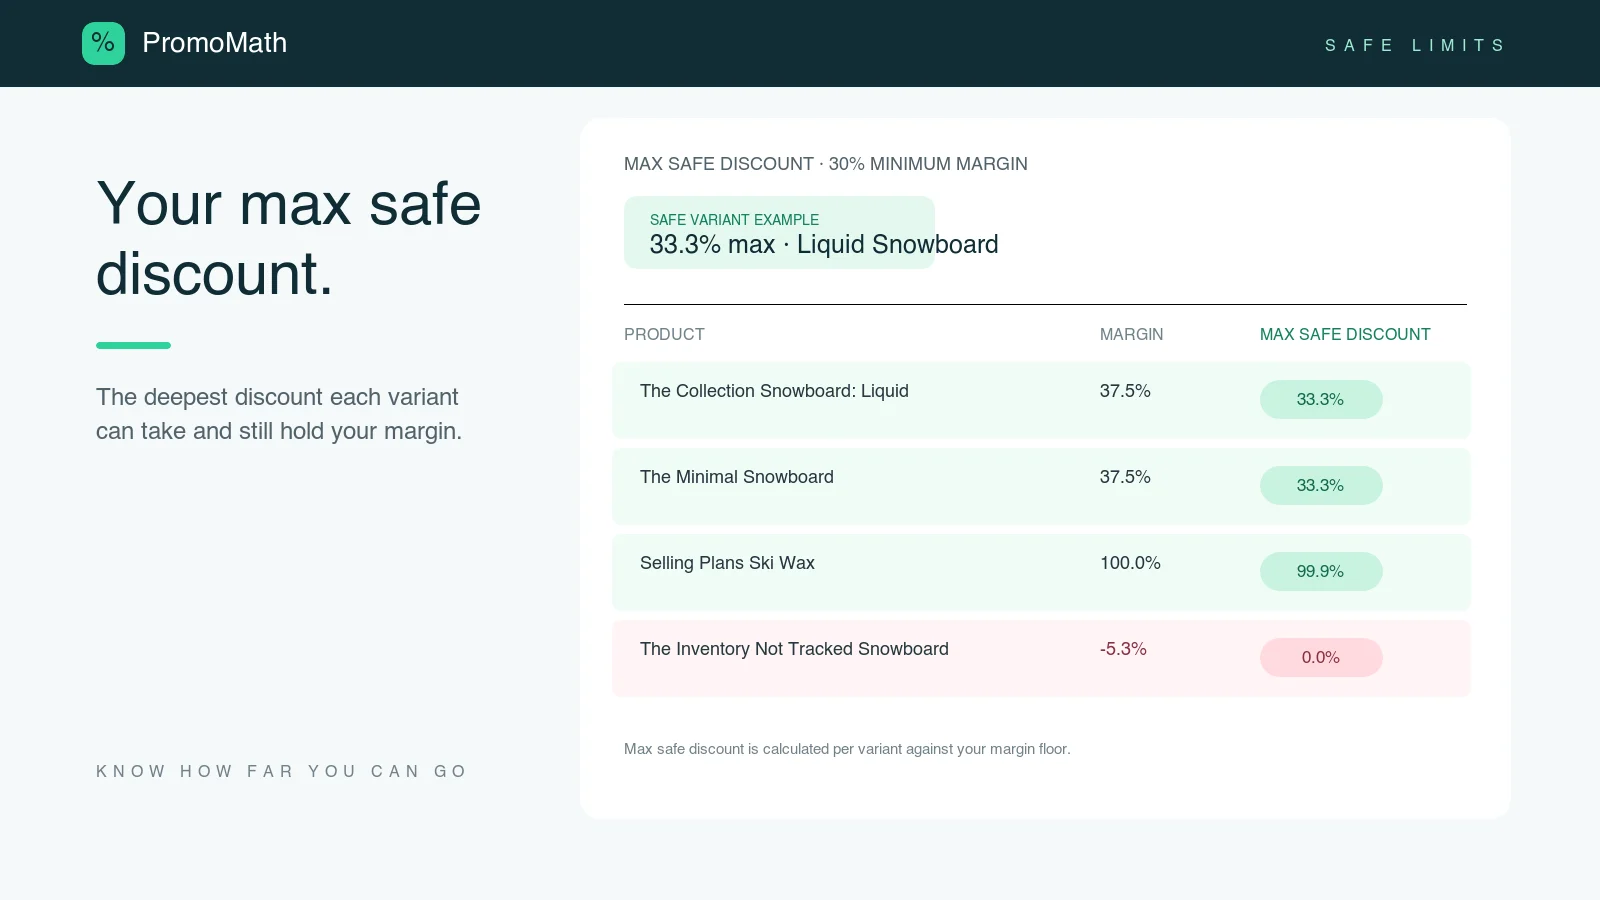Click the -5.3% negative margin value
This screenshot has height=900, width=1600.
(x=1123, y=649)
